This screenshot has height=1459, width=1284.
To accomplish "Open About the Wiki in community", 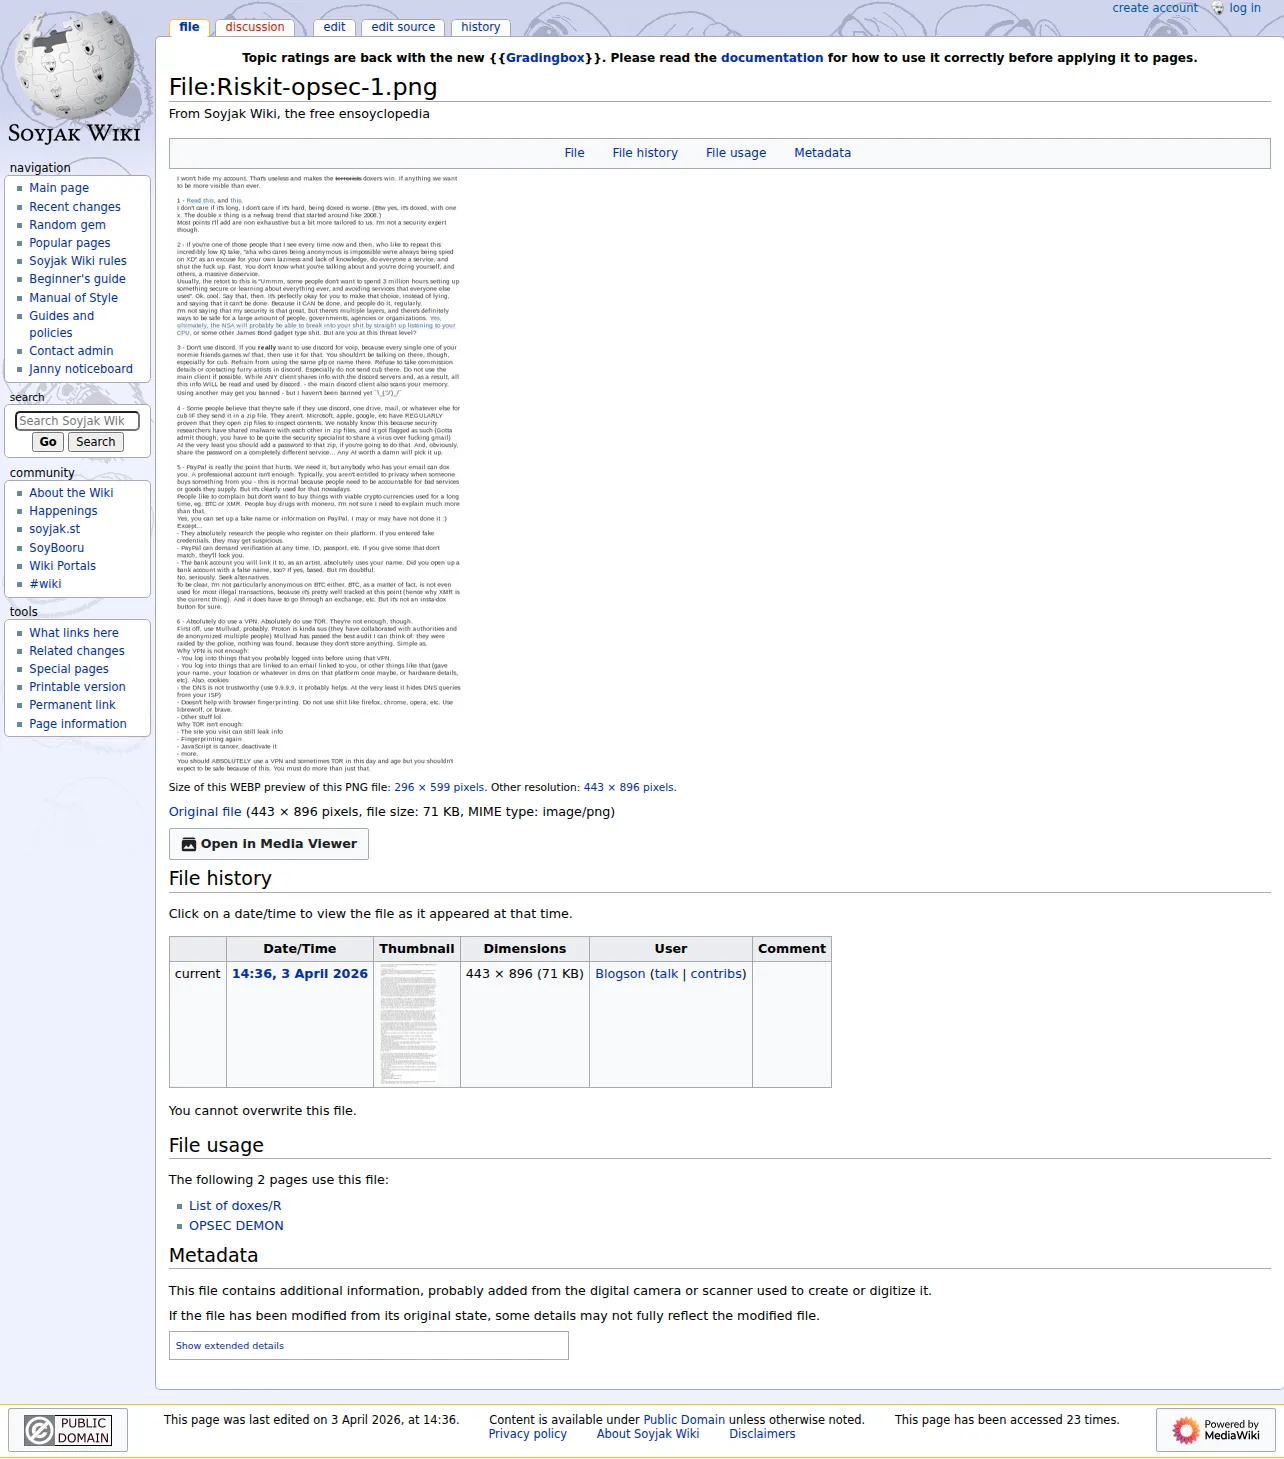I will pos(71,493).
